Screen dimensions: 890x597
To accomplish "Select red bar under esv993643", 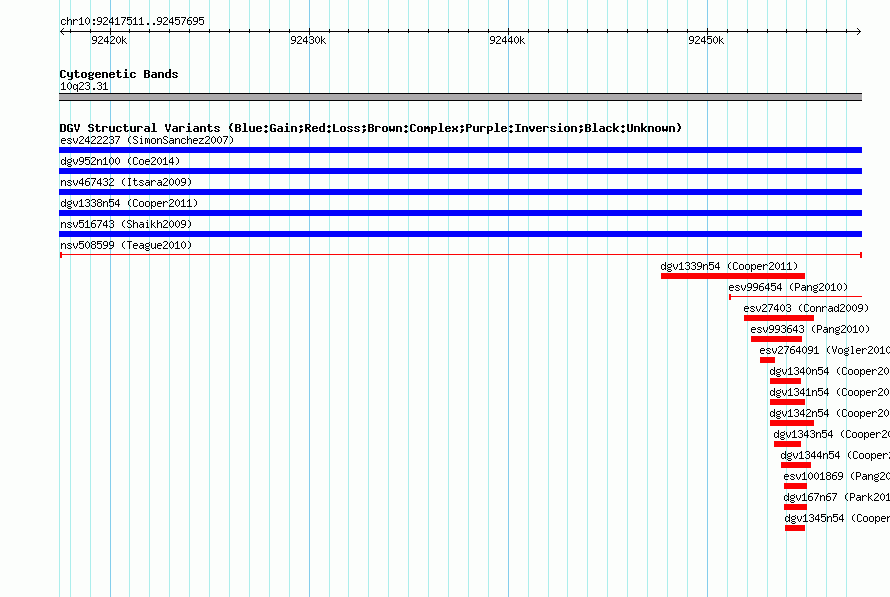I will point(776,339).
